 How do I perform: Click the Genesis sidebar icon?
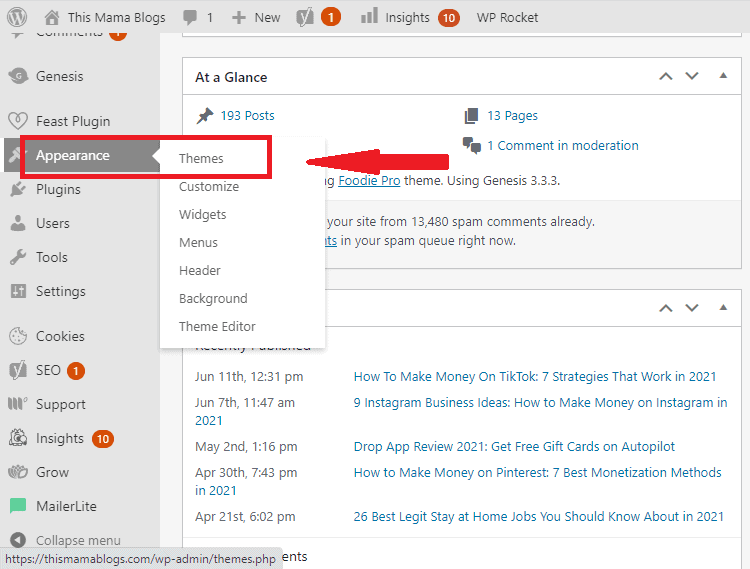pyautogui.click(x=18, y=76)
